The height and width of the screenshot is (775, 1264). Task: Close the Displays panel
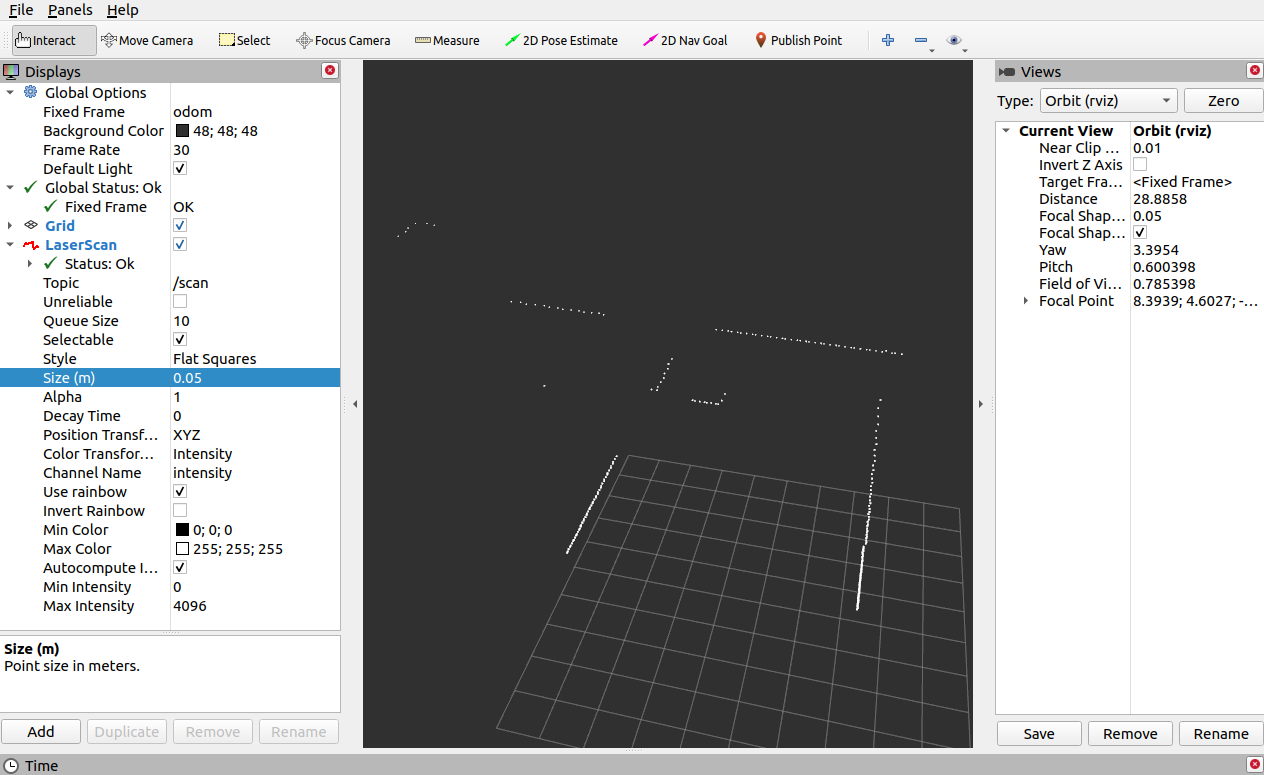(x=330, y=71)
